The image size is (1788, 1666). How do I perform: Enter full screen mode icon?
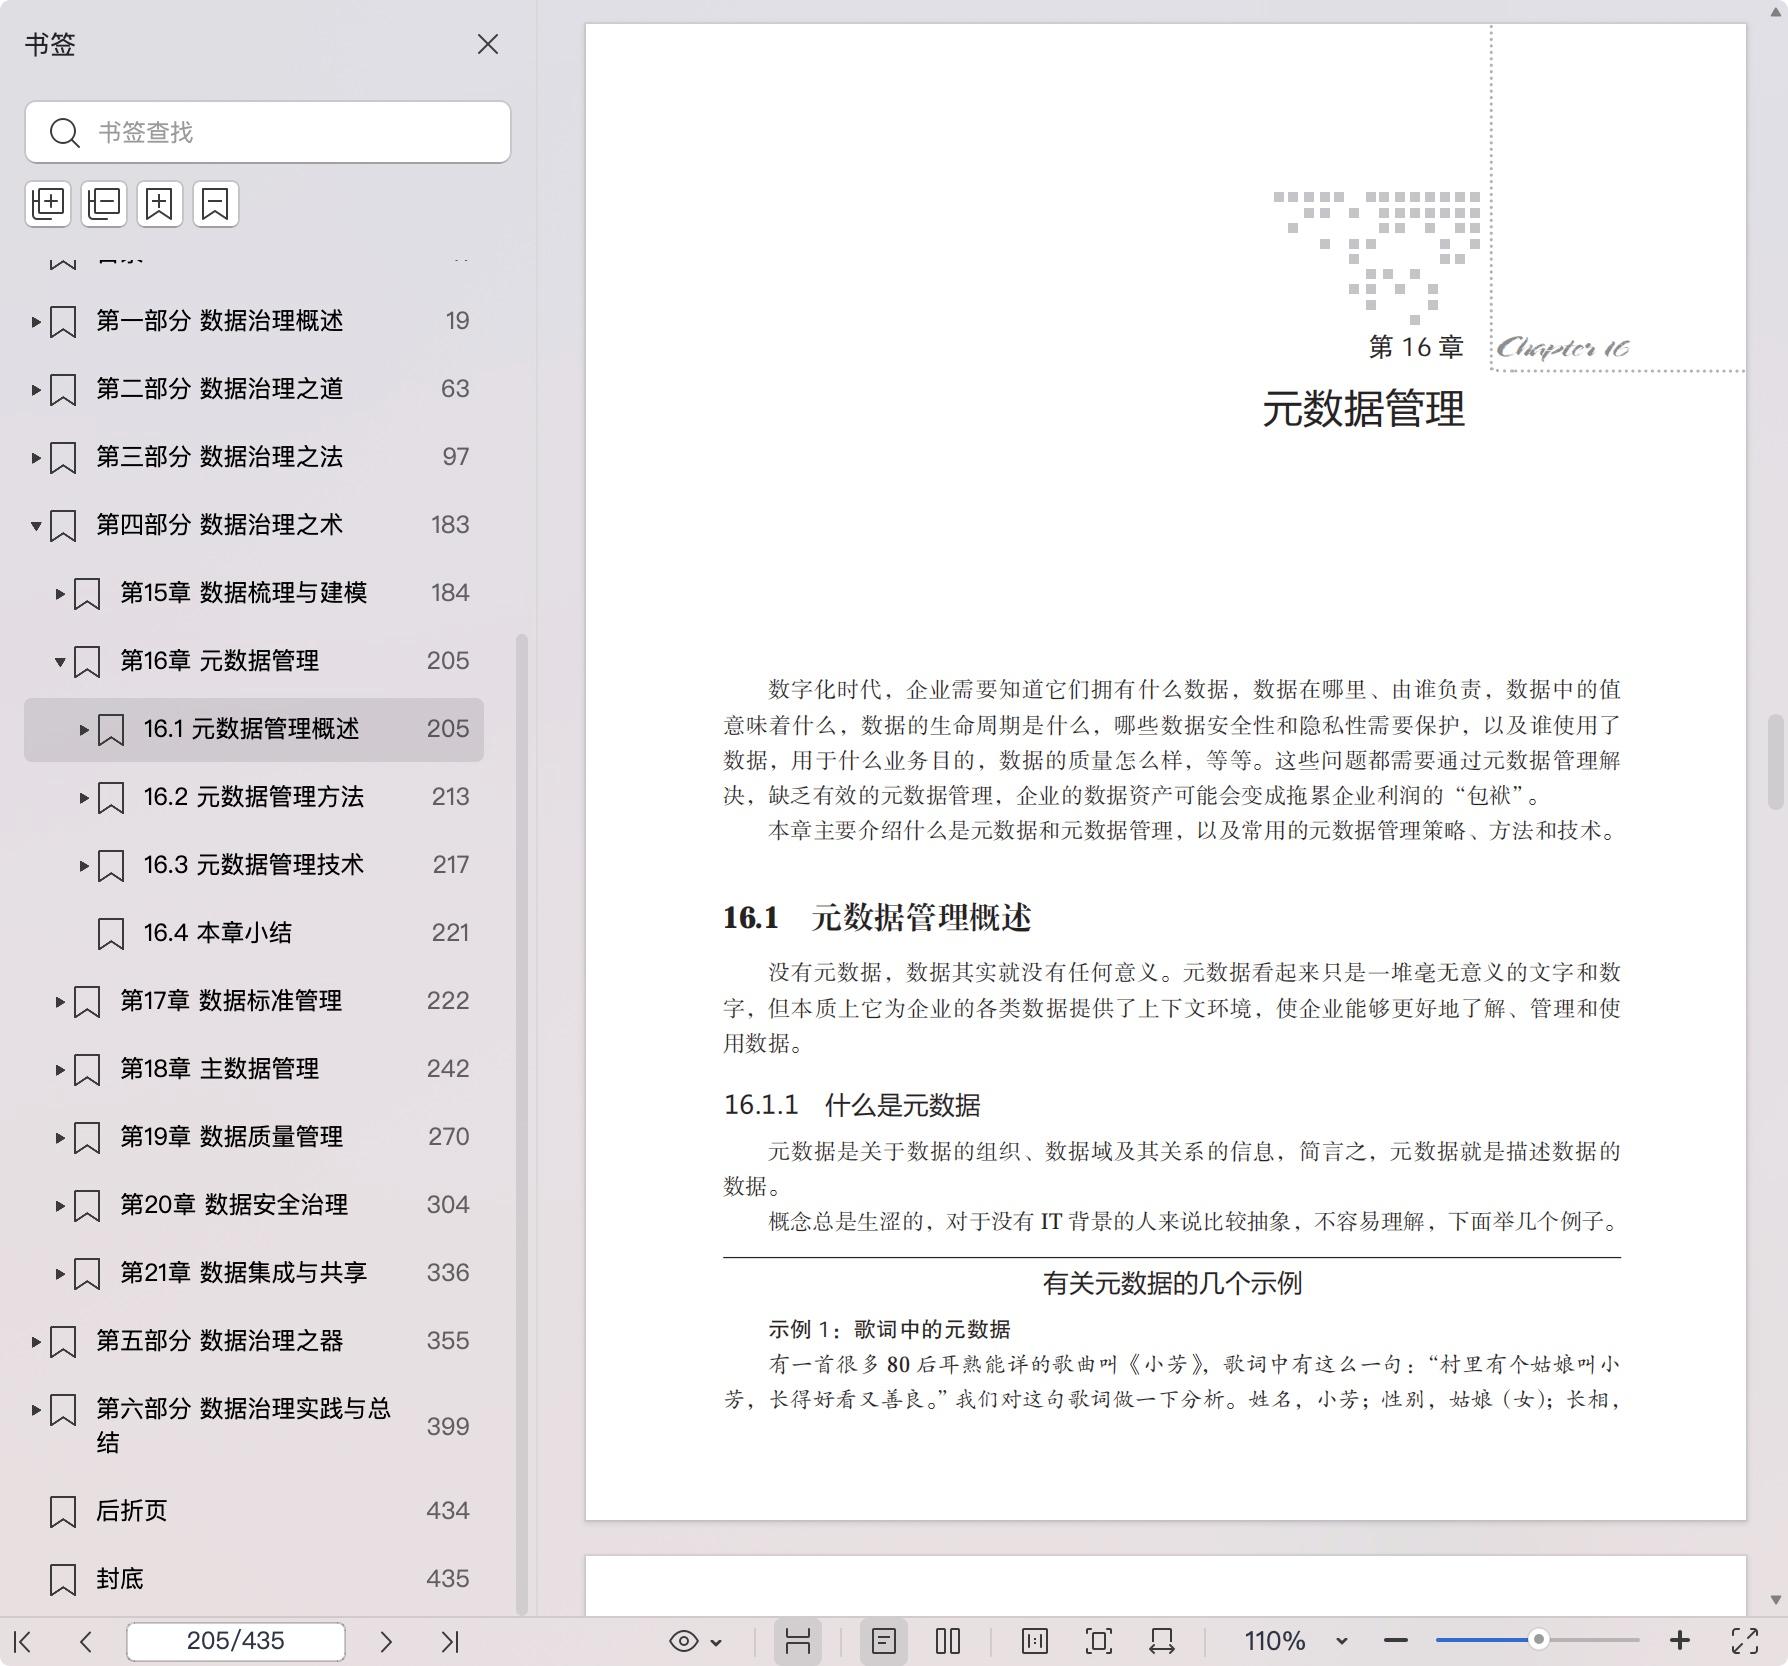tap(1745, 1641)
